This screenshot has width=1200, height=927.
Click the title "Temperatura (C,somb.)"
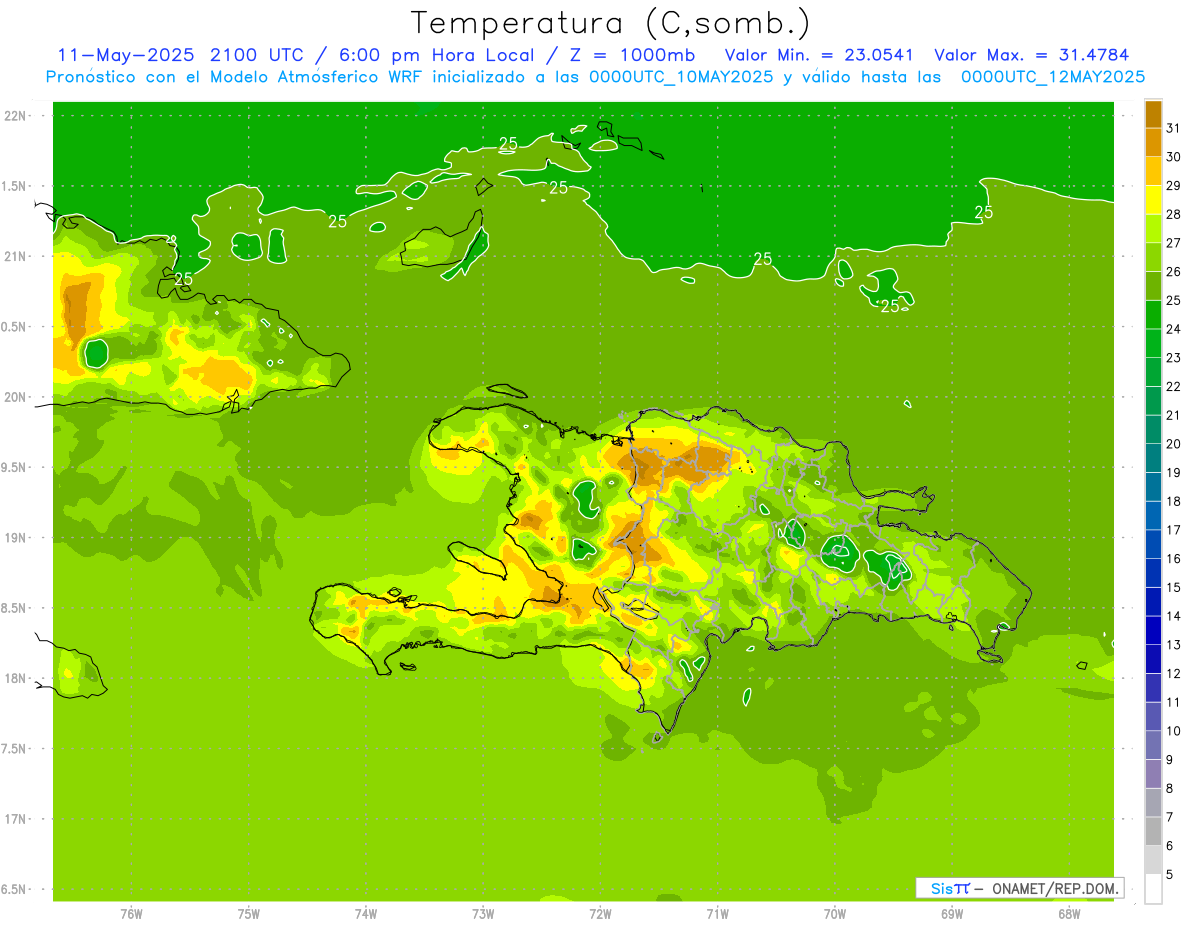pyautogui.click(x=611, y=23)
